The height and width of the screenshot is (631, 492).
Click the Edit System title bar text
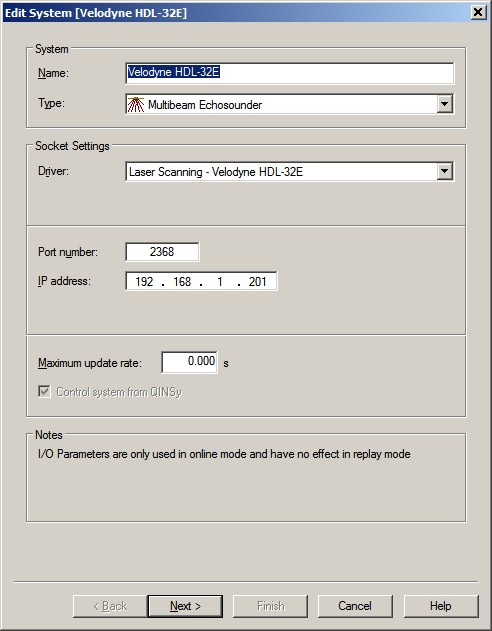(96, 13)
